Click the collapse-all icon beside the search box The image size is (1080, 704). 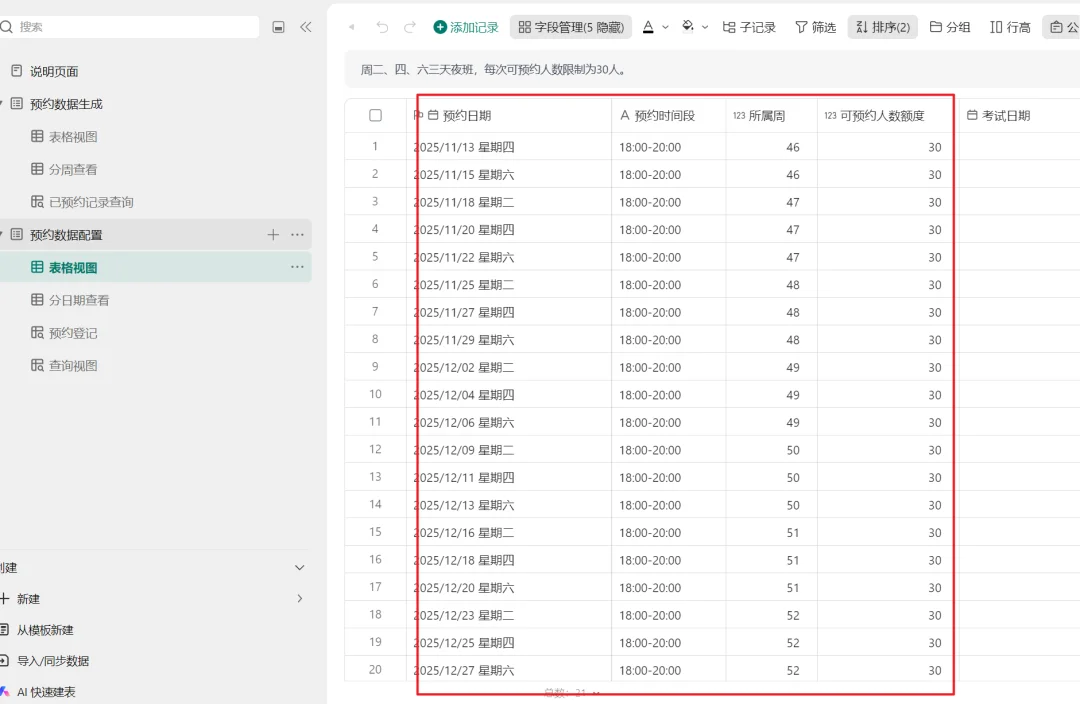(278, 27)
